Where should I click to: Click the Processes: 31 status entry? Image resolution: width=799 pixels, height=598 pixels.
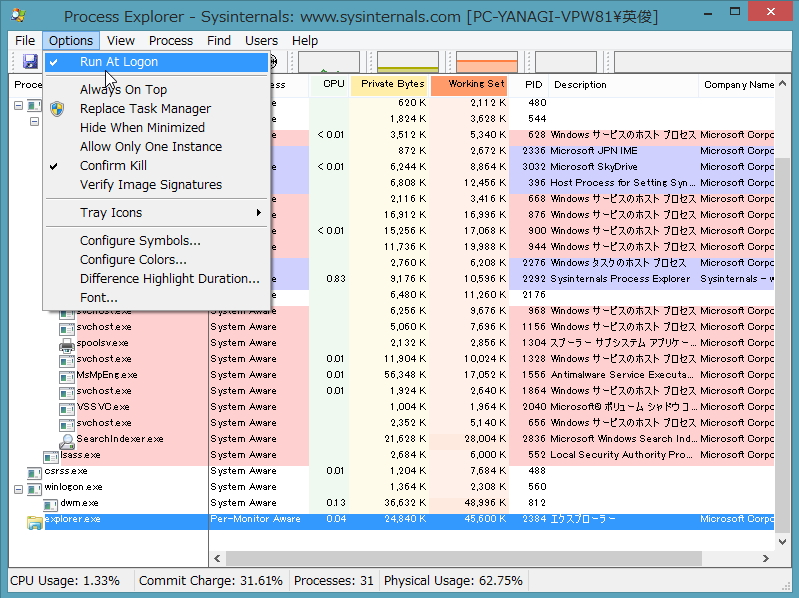[334, 581]
